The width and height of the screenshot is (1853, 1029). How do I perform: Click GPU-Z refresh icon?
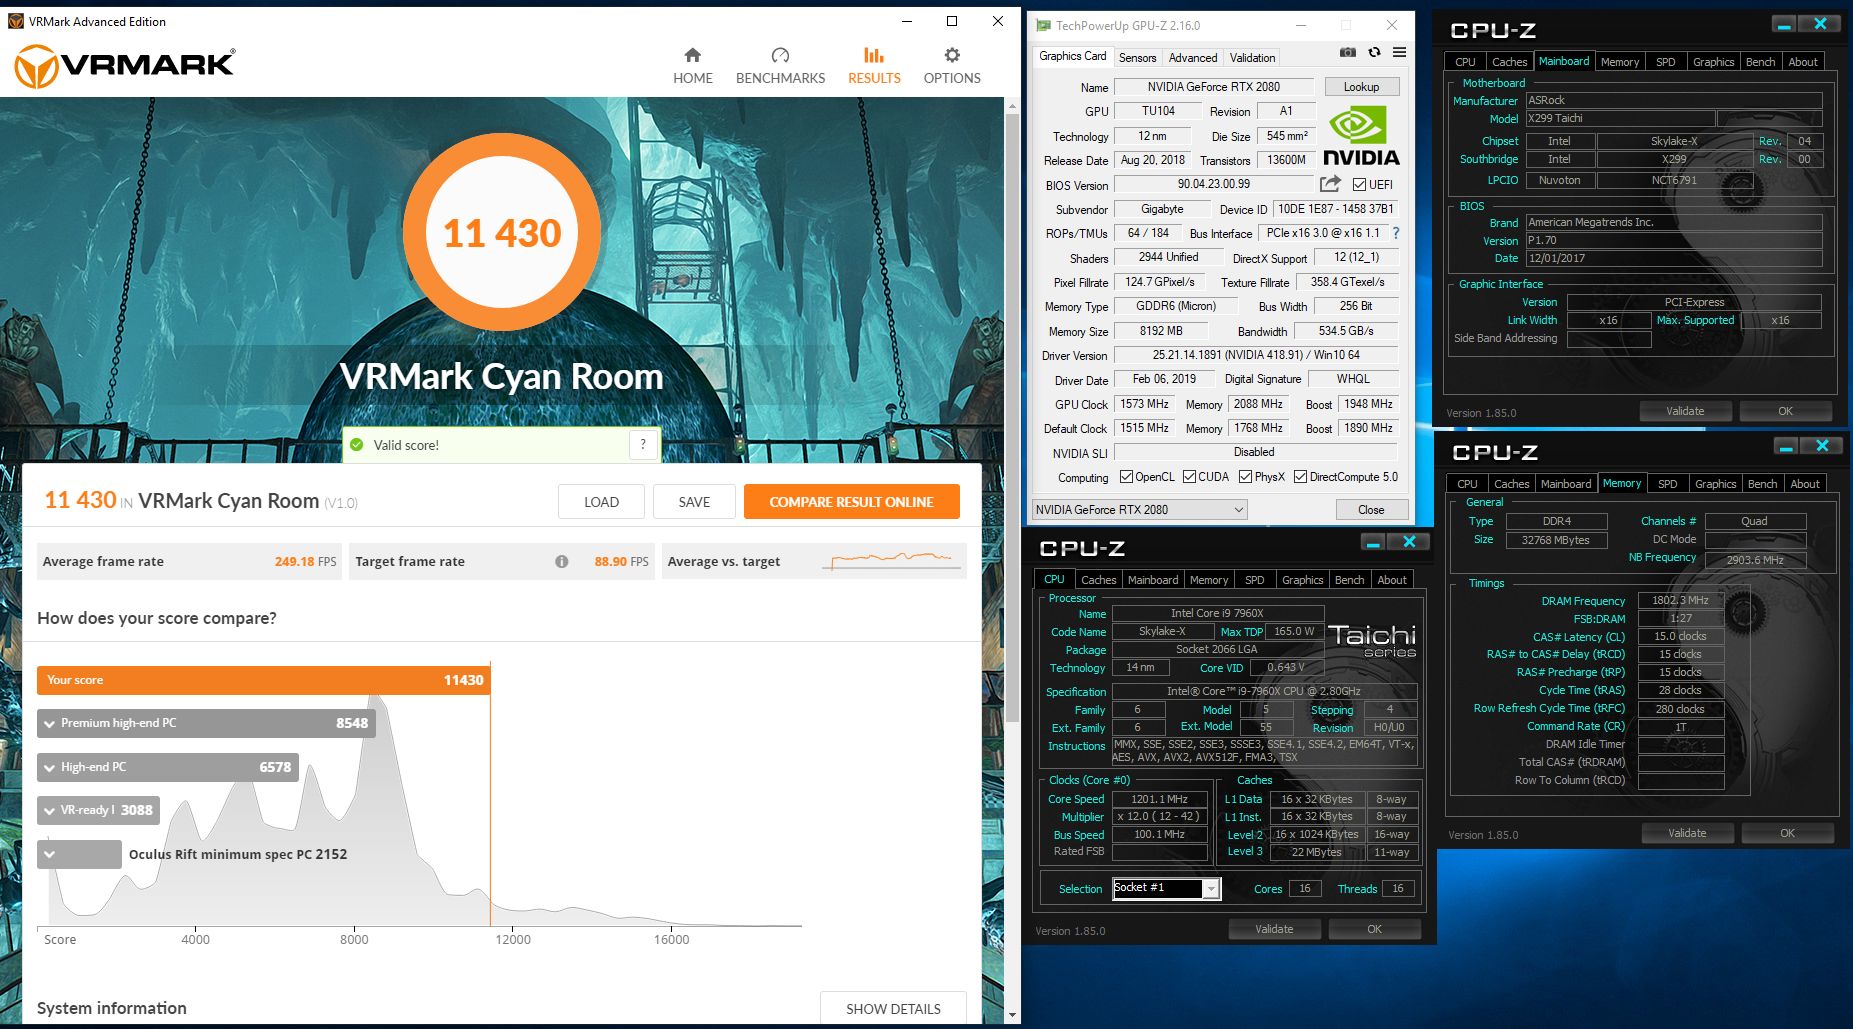coord(1374,53)
